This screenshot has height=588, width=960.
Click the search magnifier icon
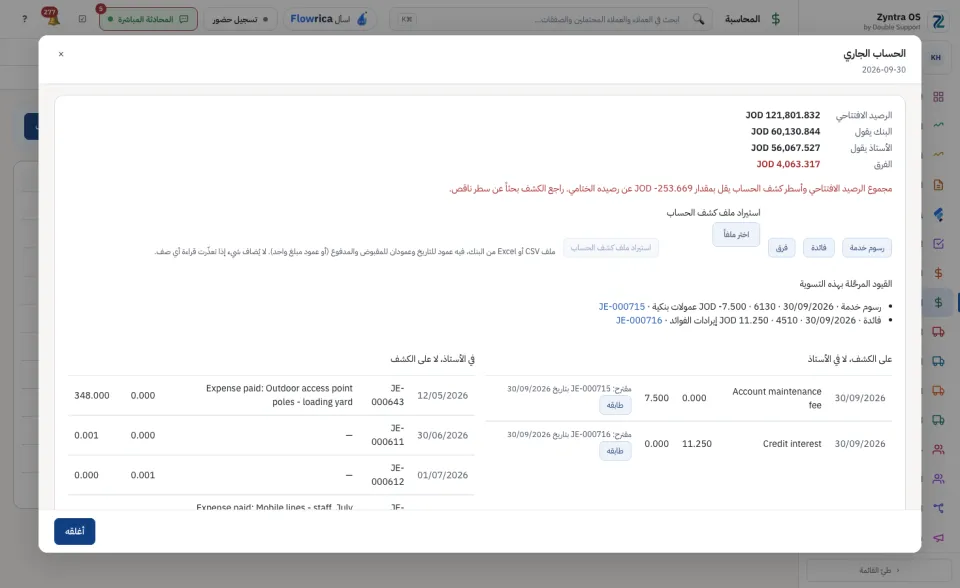699,19
